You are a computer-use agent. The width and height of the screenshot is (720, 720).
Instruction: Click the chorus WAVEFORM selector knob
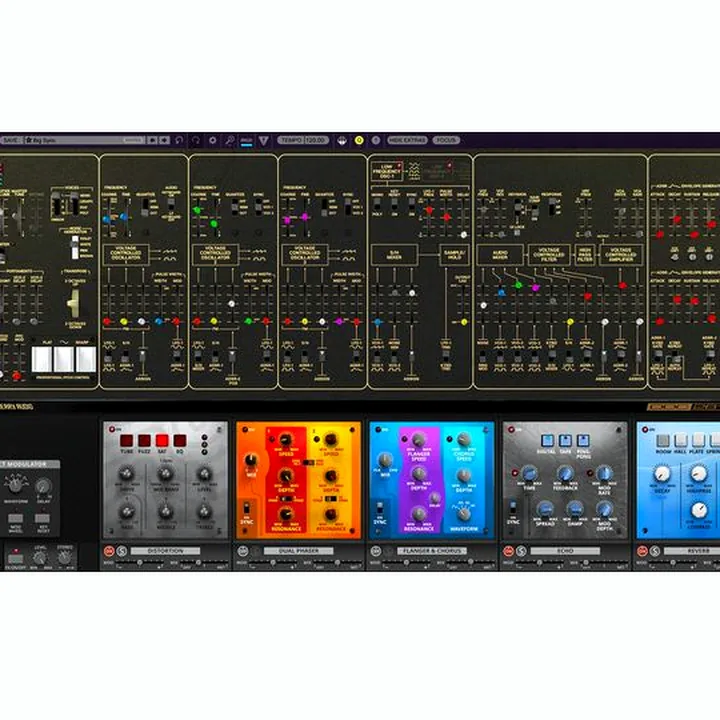point(464,513)
